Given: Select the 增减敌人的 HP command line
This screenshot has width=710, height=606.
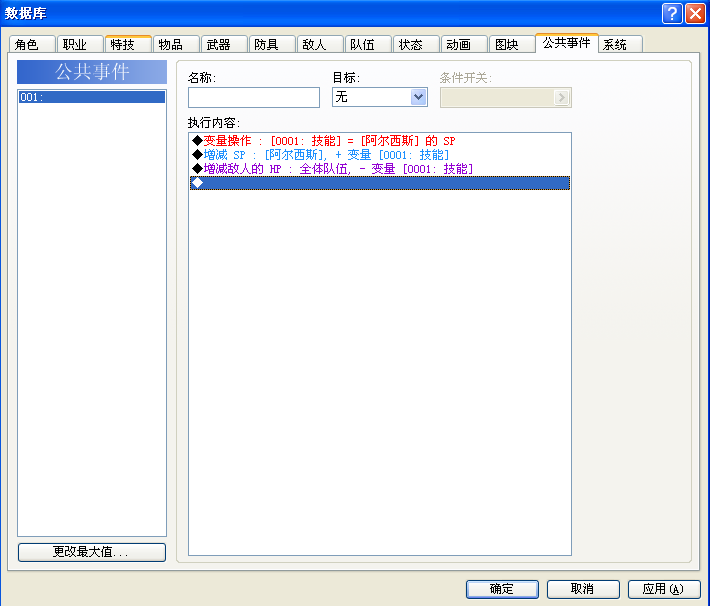Looking at the screenshot, I should [x=379, y=169].
